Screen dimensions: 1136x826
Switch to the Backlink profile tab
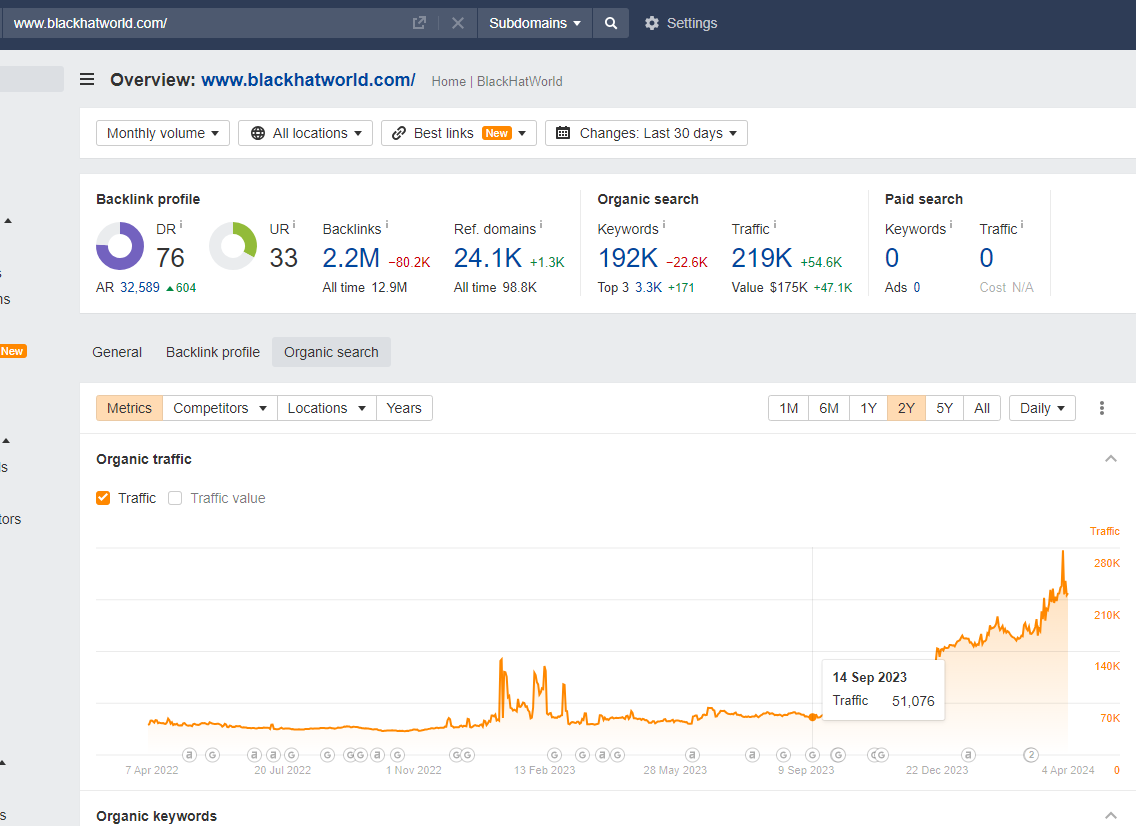[x=213, y=352]
